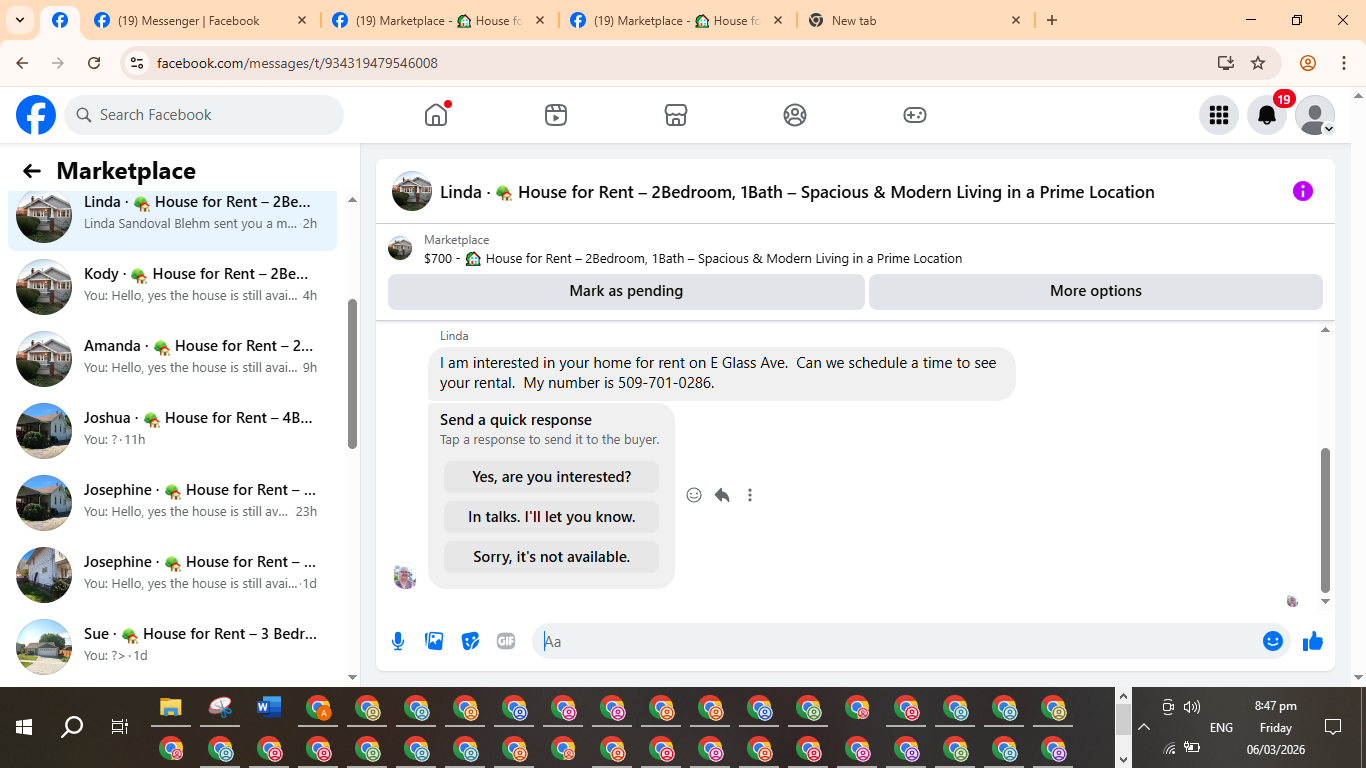The image size is (1366, 768).
Task: Click More options button
Action: point(1096,291)
